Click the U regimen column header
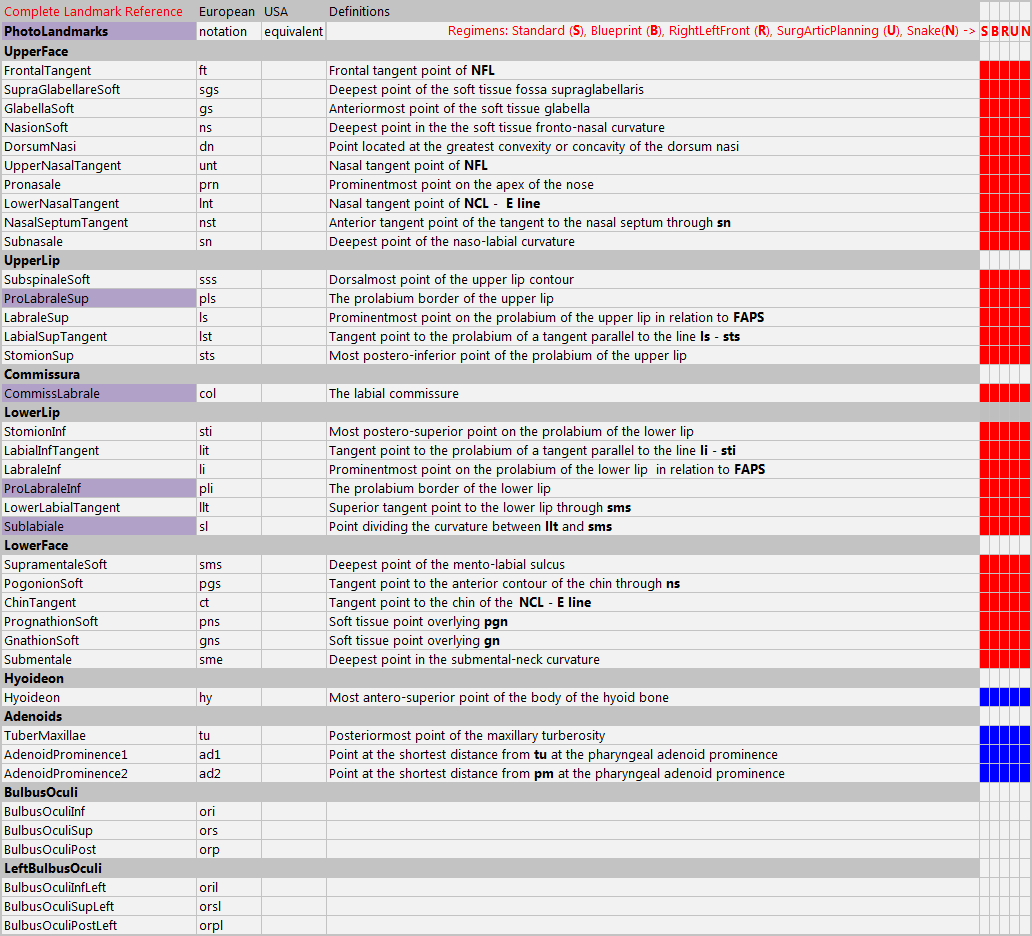Viewport: 1032px width, 936px height. pos(1014,31)
